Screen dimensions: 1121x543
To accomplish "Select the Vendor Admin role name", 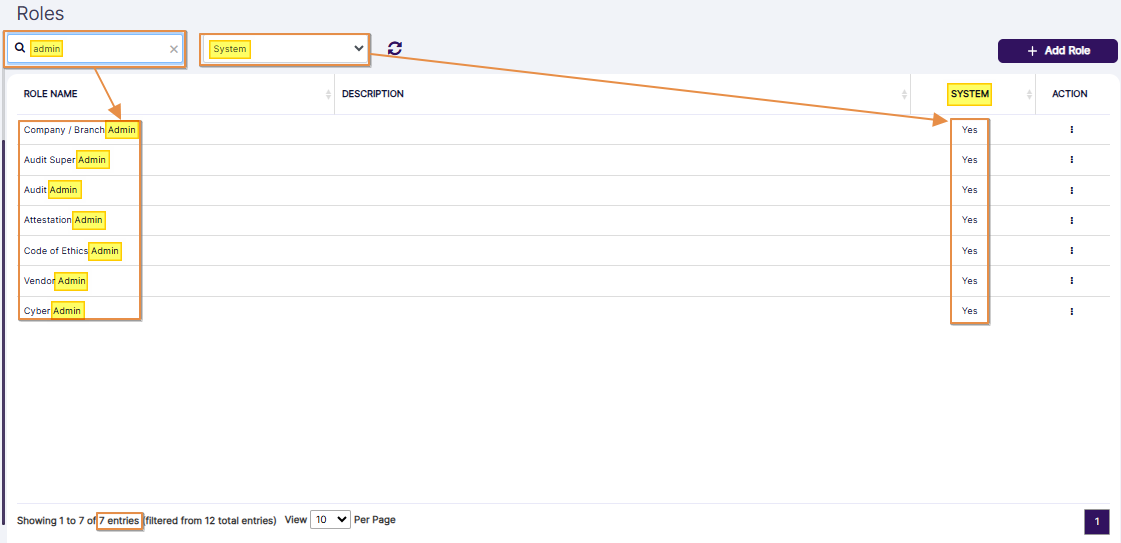I will 54,281.
